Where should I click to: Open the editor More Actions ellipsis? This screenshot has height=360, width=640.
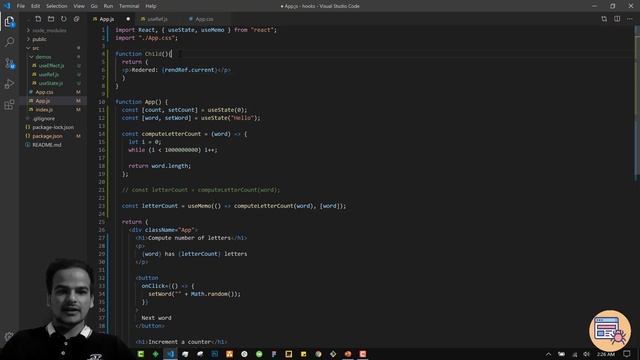click(x=630, y=19)
